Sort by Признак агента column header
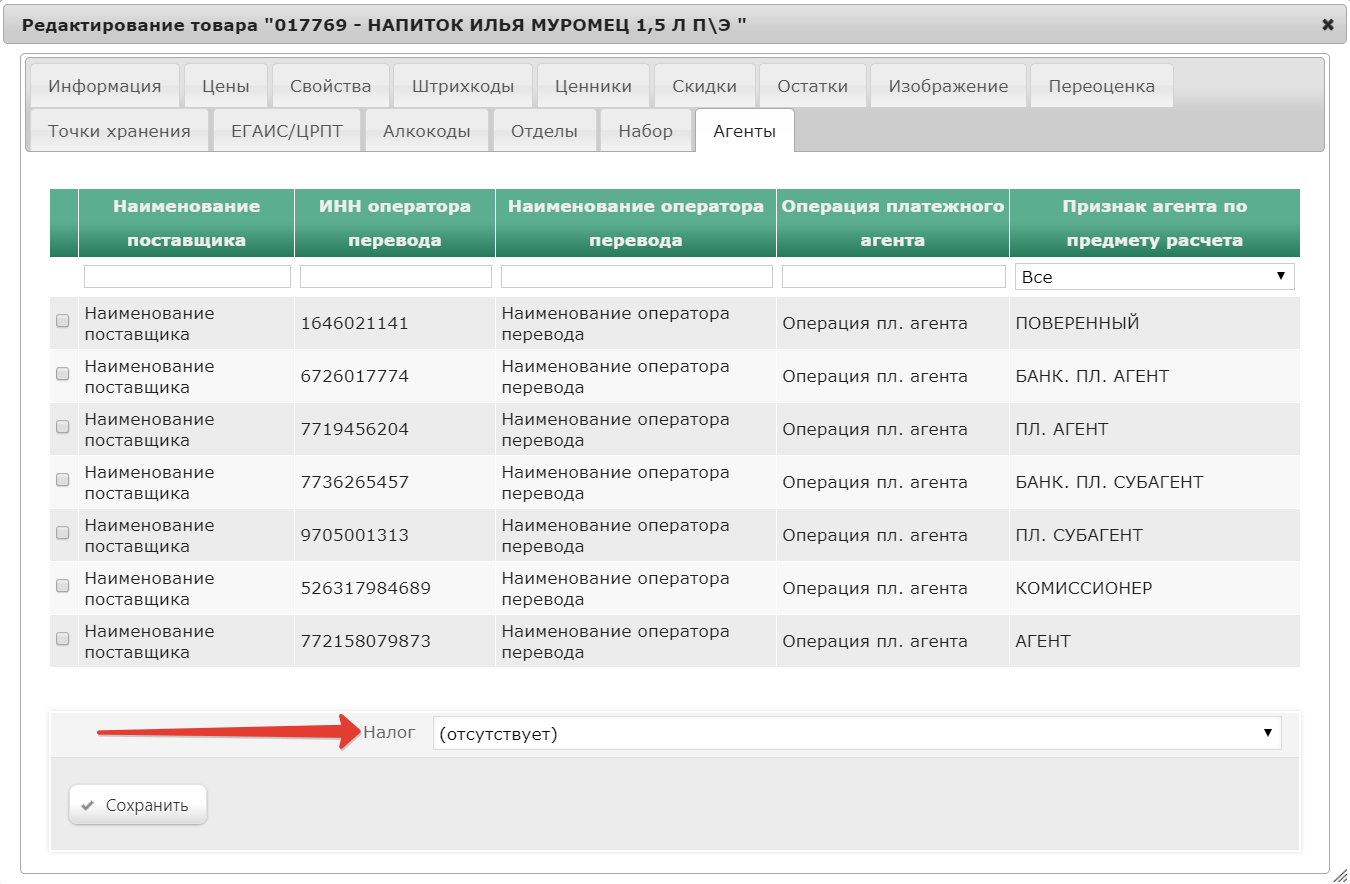Viewport: 1350px width, 884px height. point(1155,223)
